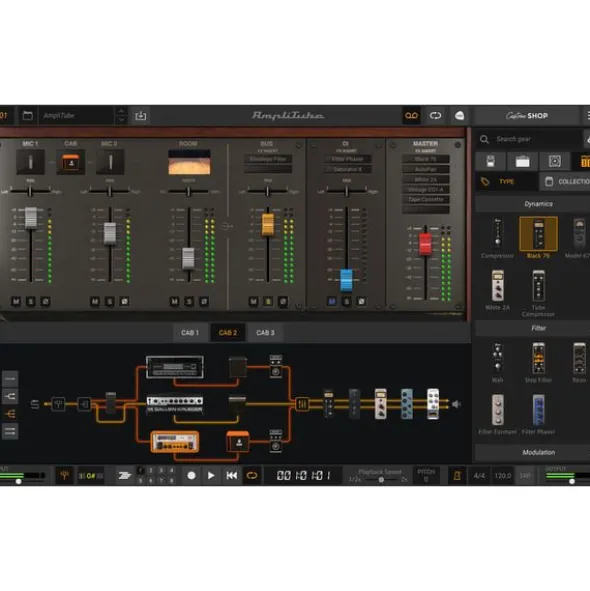Viewport: 590px width, 591px height.
Task: Select the TYPE filter tab
Action: click(506, 182)
